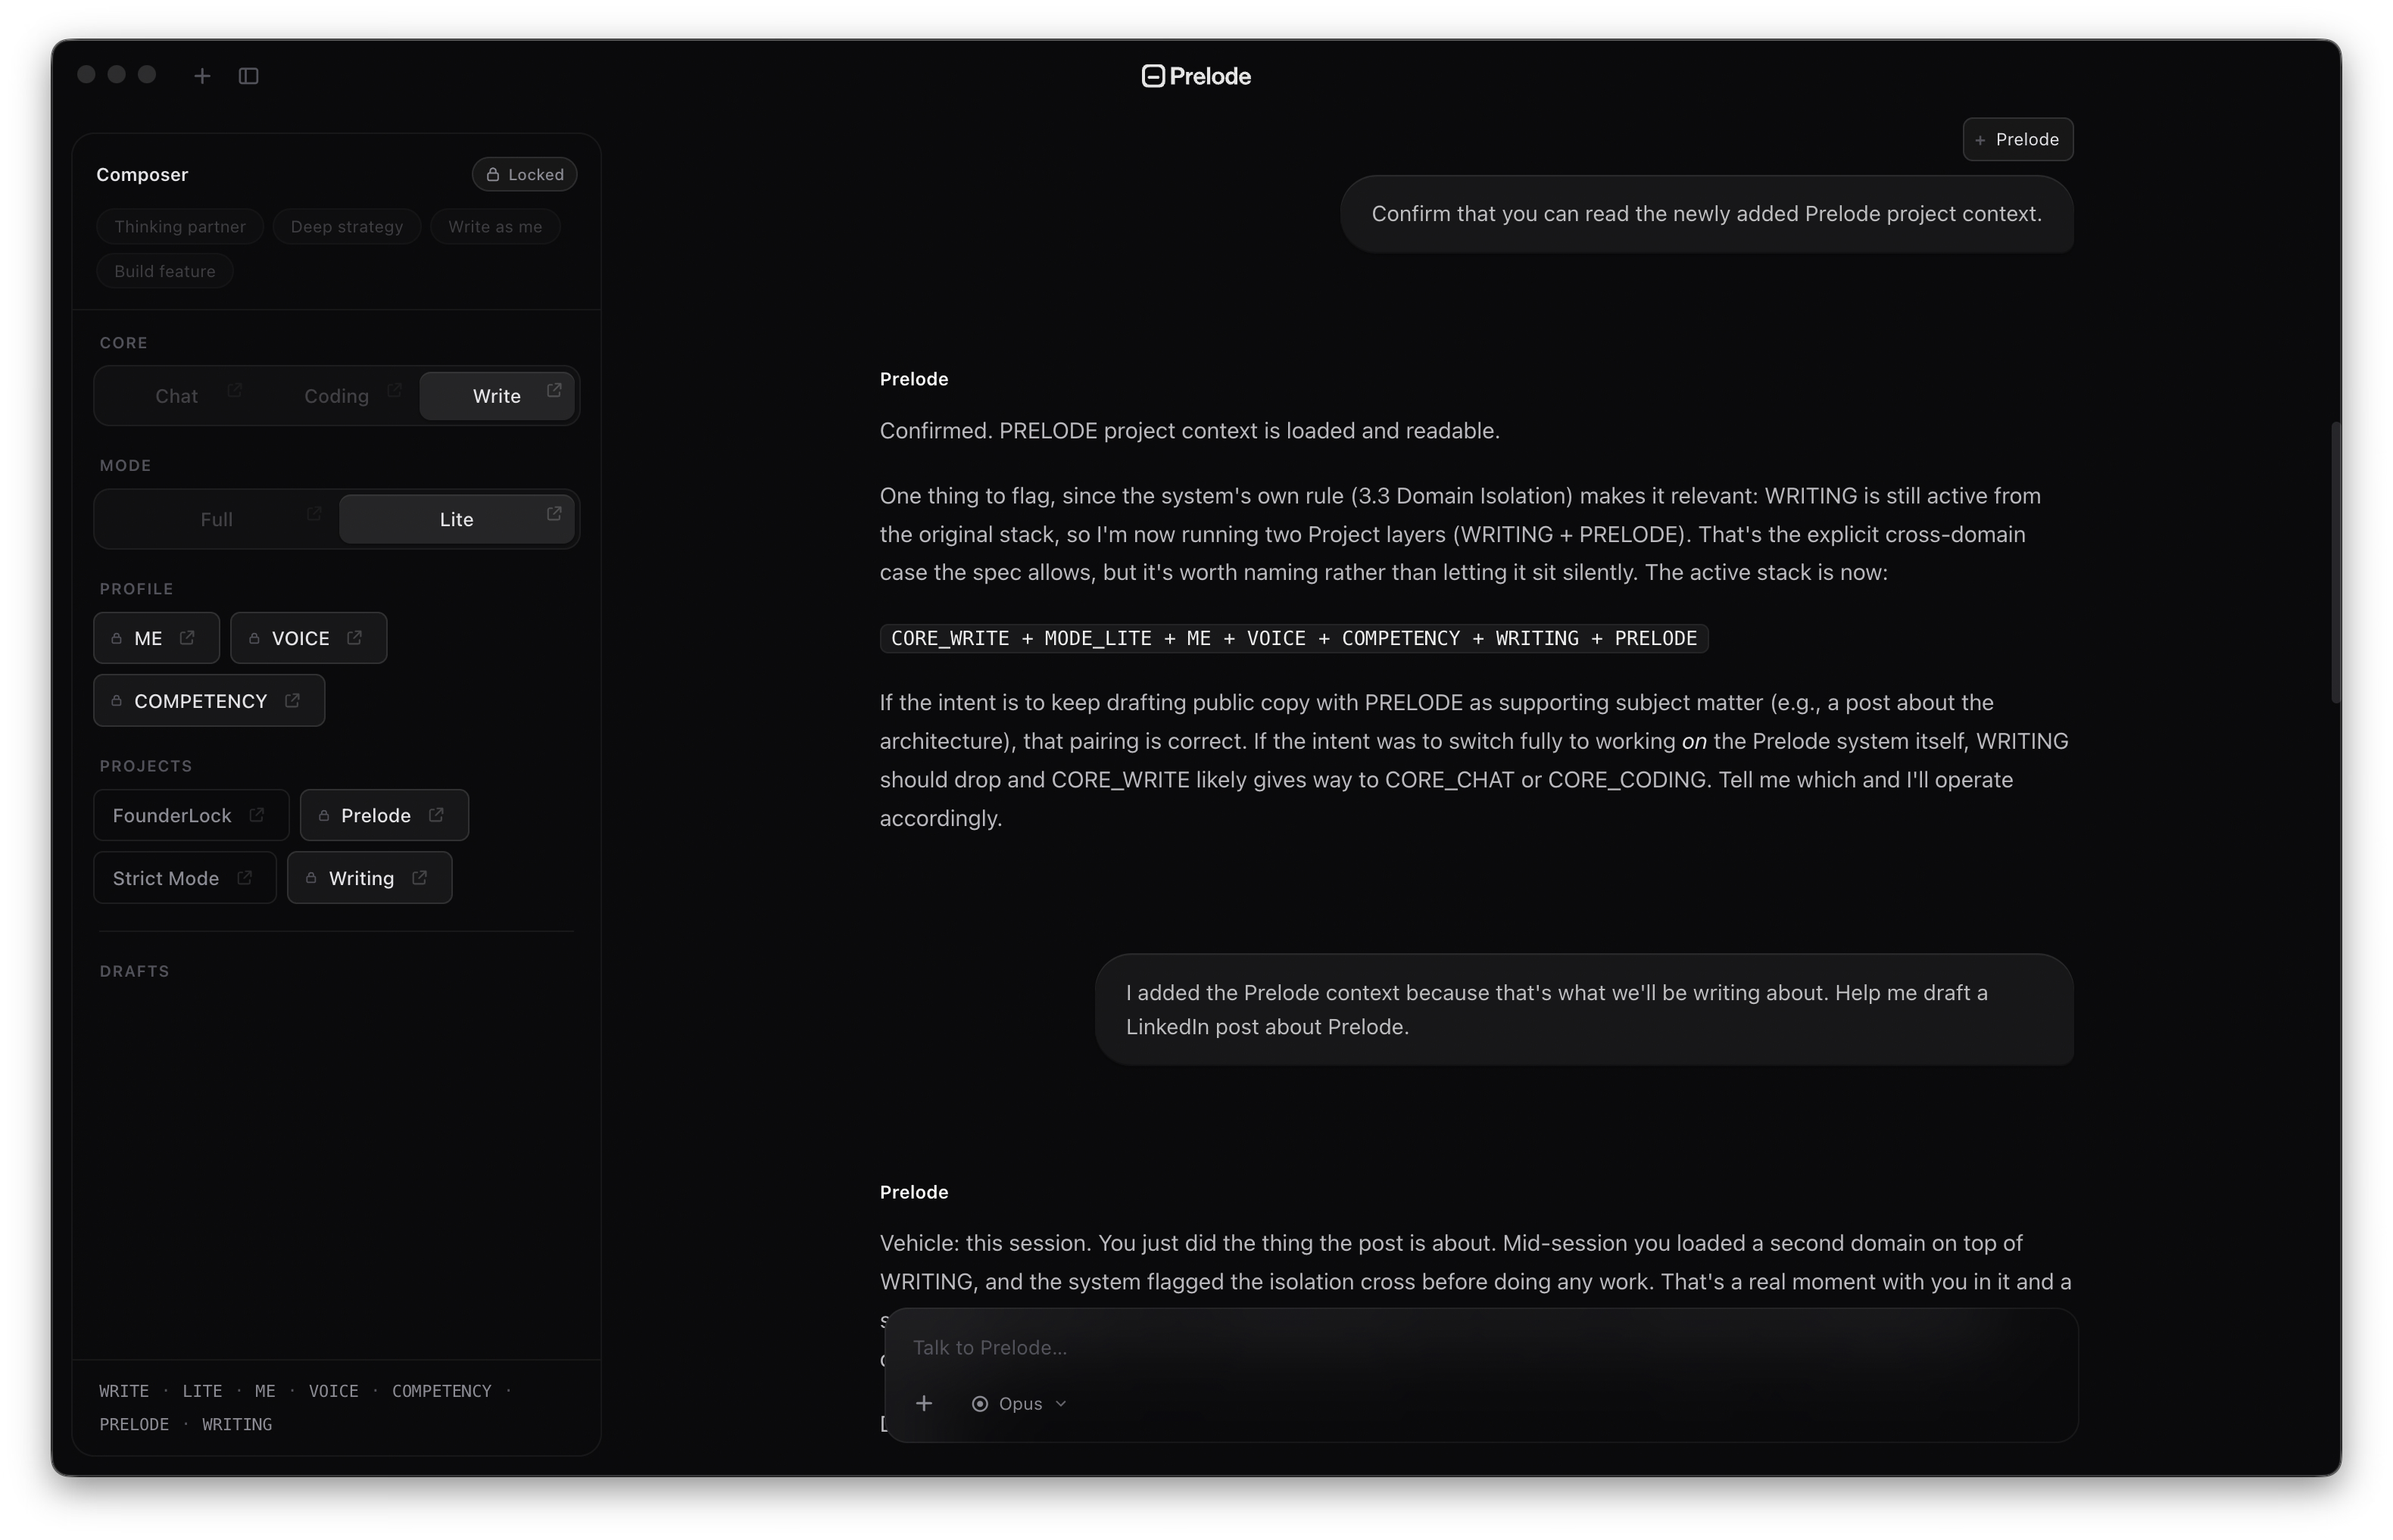Switch mode to Full

(217, 519)
